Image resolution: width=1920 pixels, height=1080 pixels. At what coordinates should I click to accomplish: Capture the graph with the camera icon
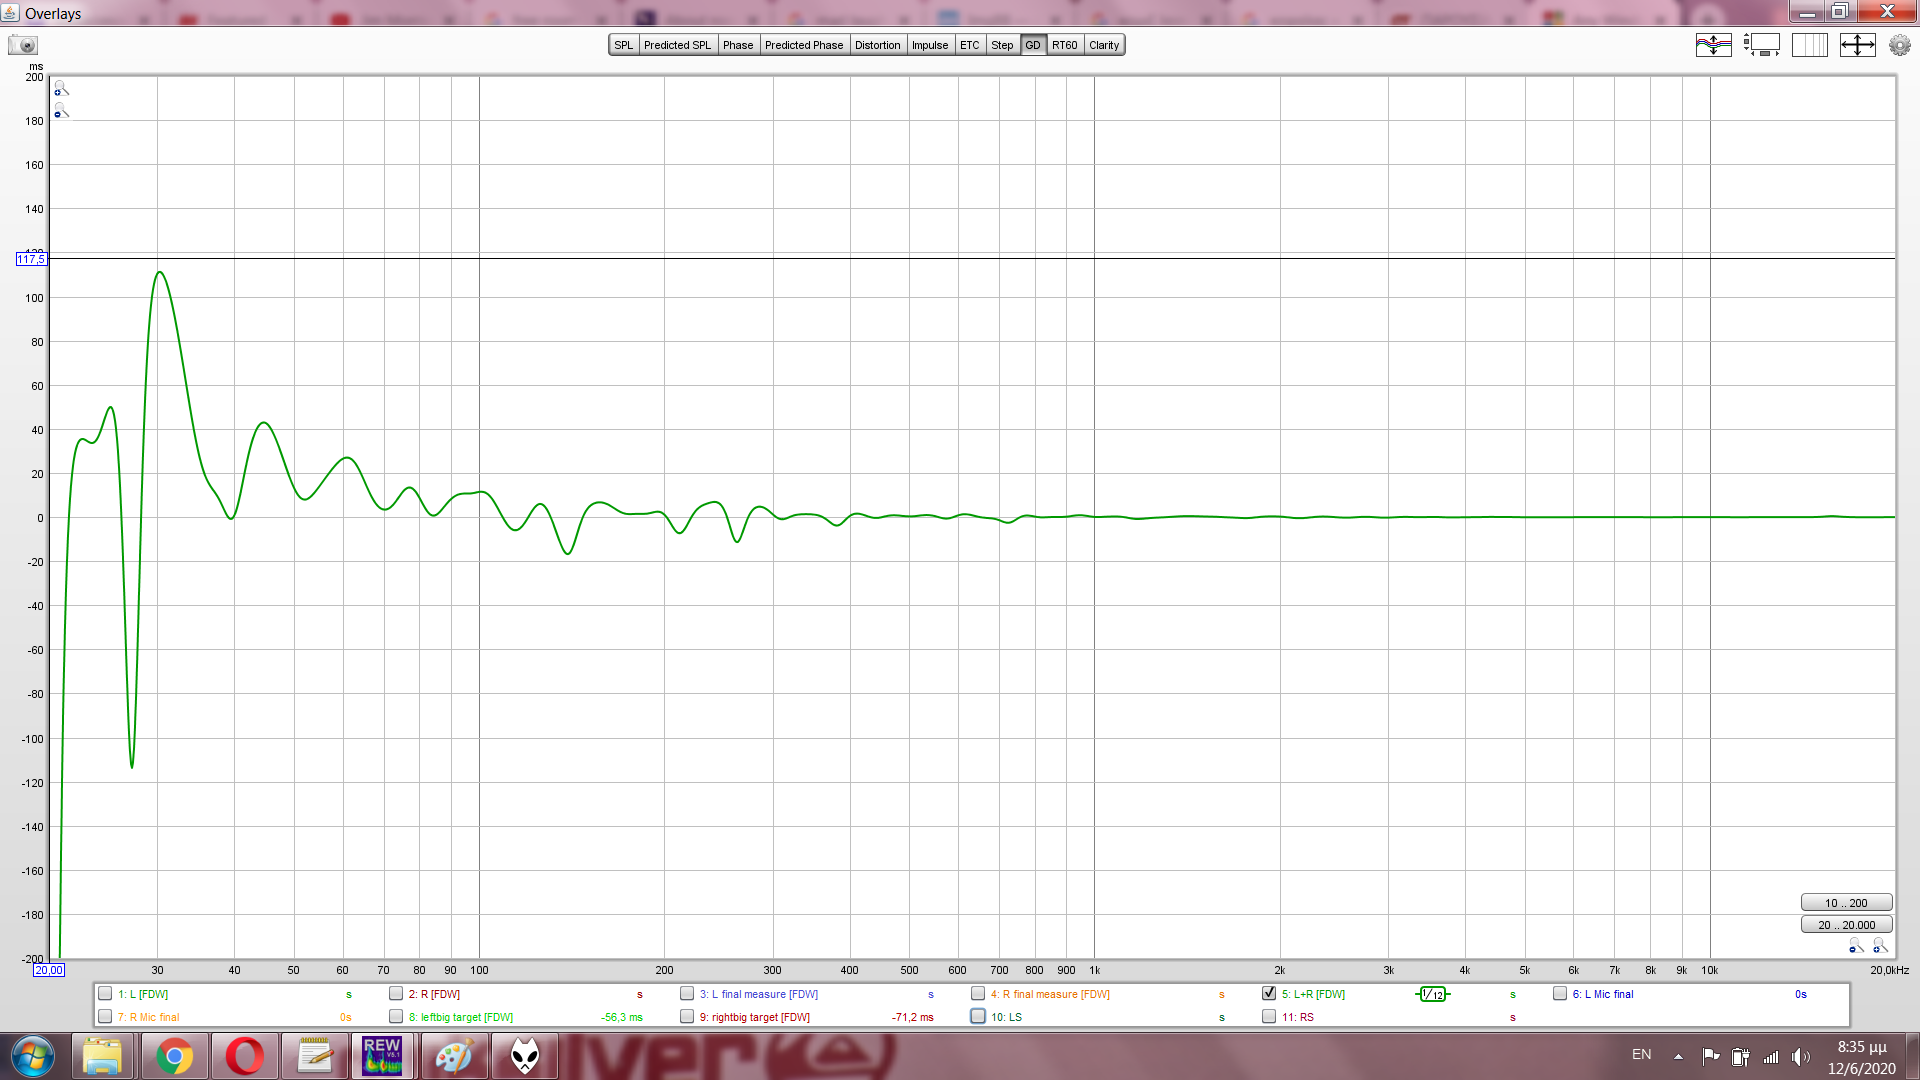(x=23, y=45)
